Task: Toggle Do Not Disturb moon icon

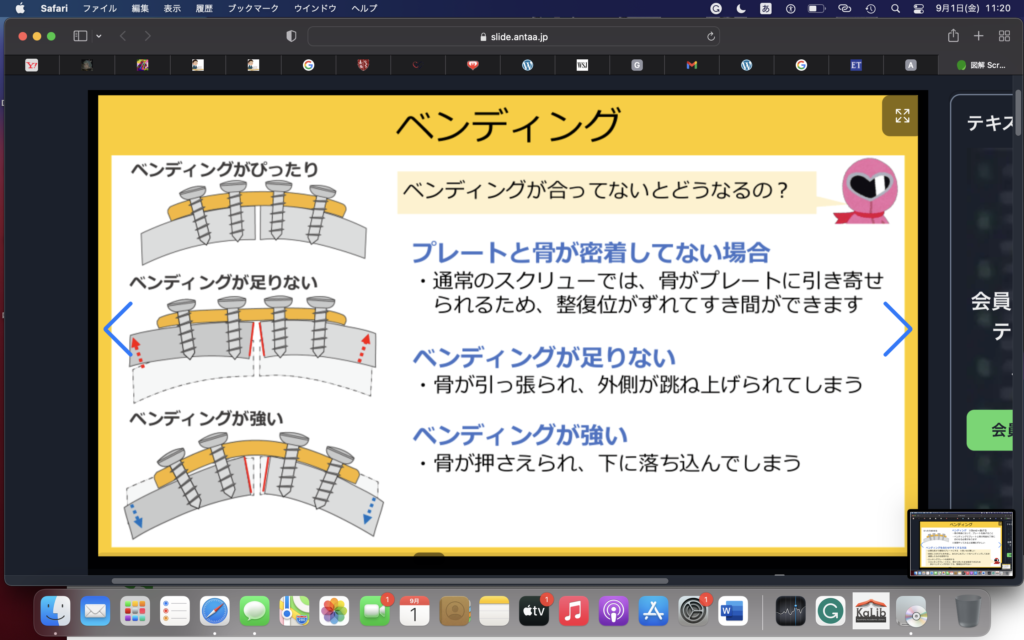Action: coord(741,8)
